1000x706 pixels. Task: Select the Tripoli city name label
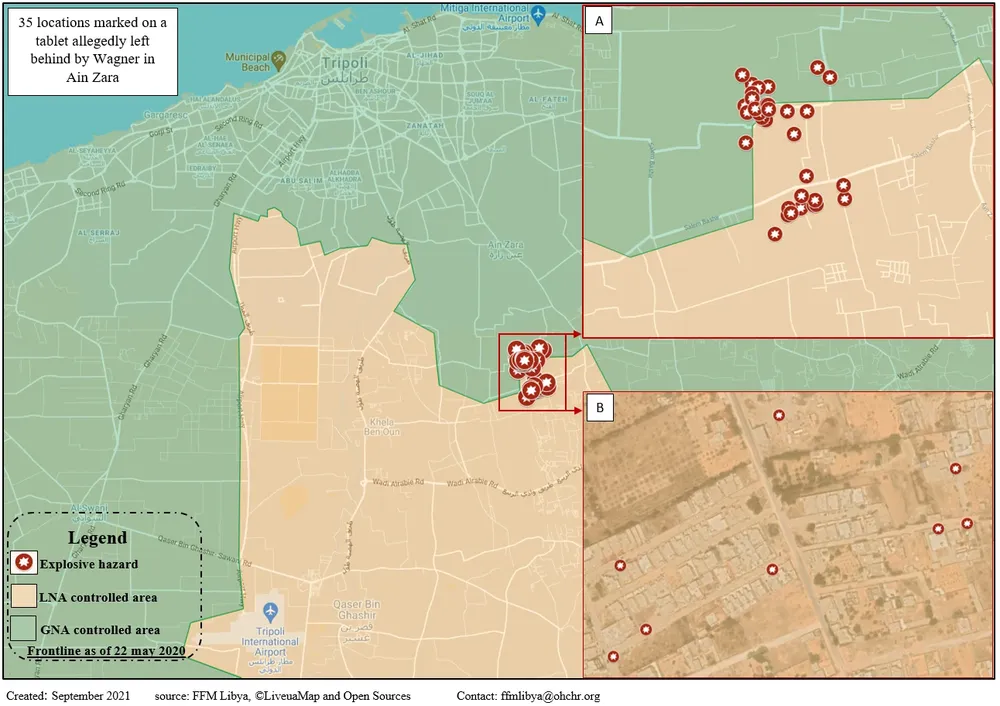pyautogui.click(x=346, y=63)
